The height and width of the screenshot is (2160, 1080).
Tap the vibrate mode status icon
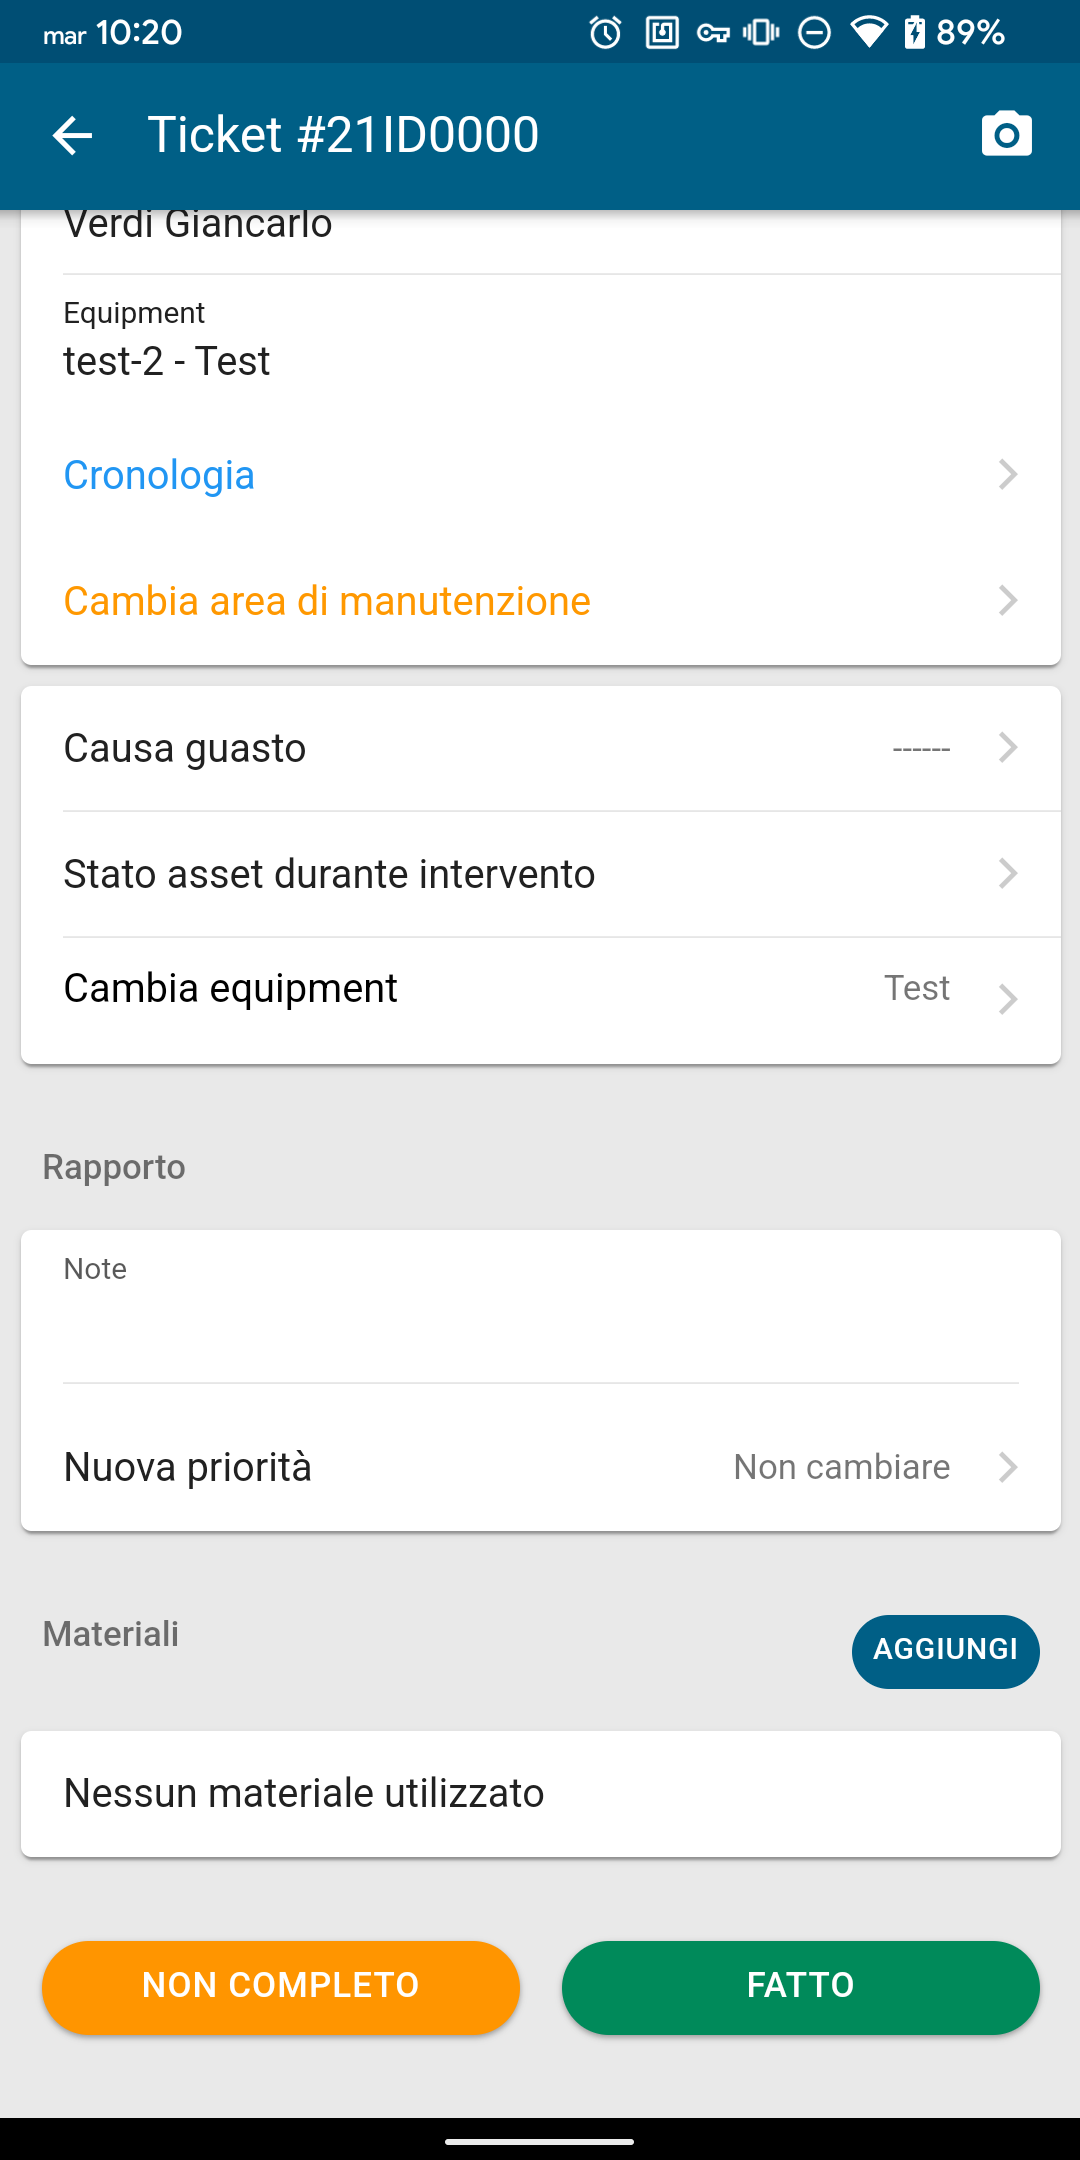[761, 33]
